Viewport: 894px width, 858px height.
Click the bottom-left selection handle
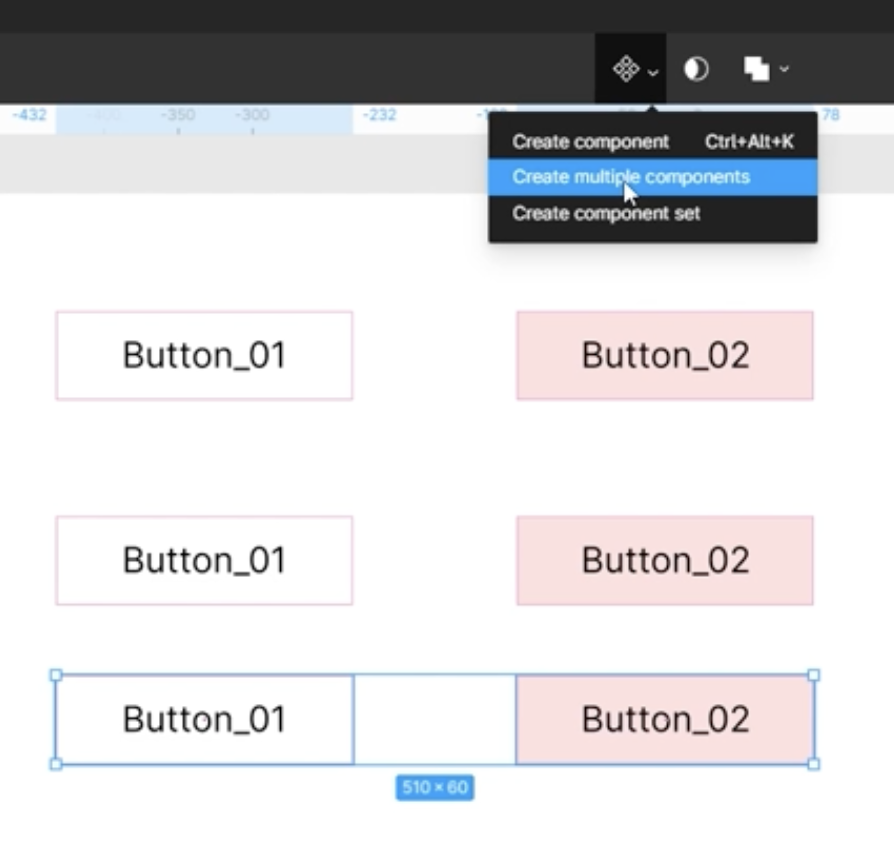pos(56,764)
